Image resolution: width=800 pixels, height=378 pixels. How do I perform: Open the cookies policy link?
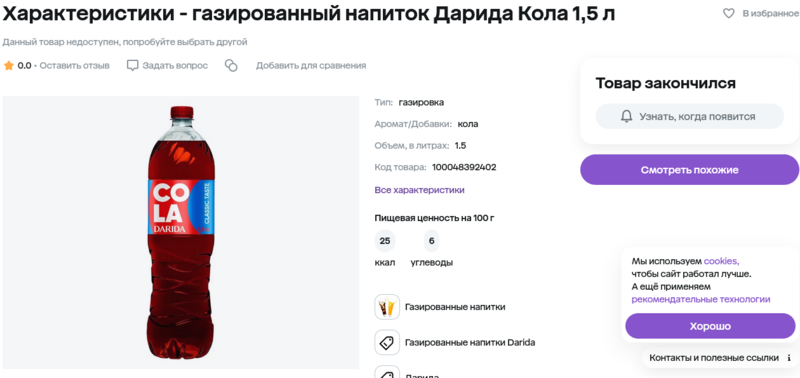click(x=721, y=261)
